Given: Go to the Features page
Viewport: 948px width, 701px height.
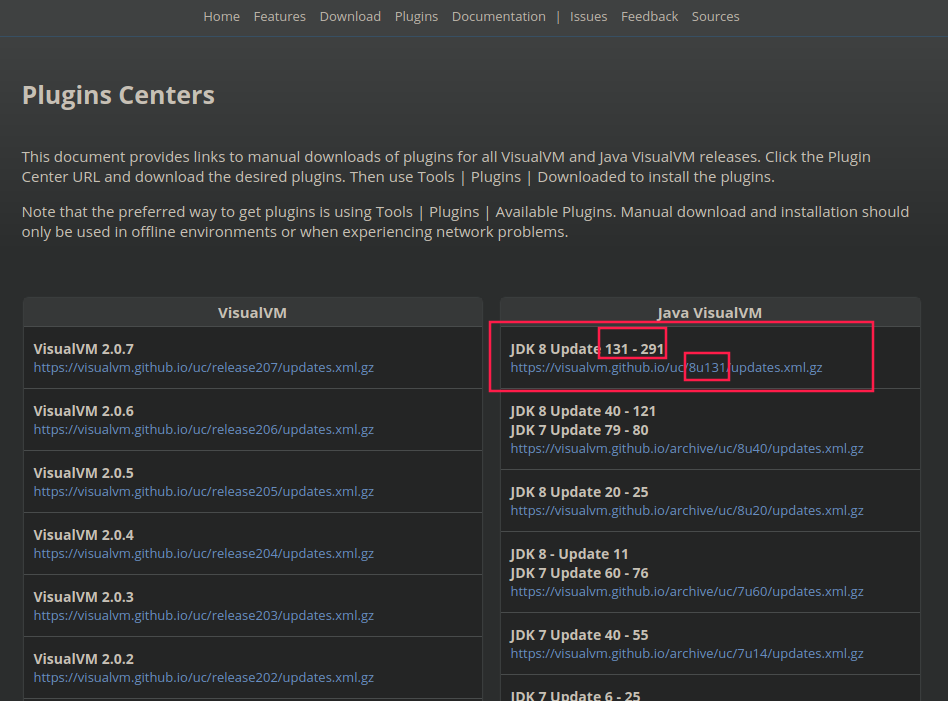Looking at the screenshot, I should [279, 16].
